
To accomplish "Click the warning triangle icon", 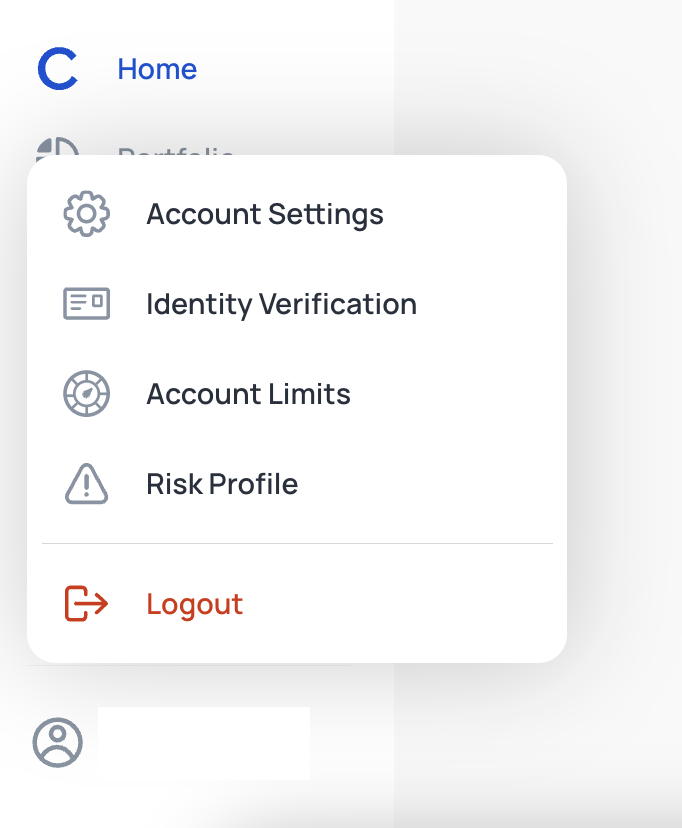I will tap(87, 484).
